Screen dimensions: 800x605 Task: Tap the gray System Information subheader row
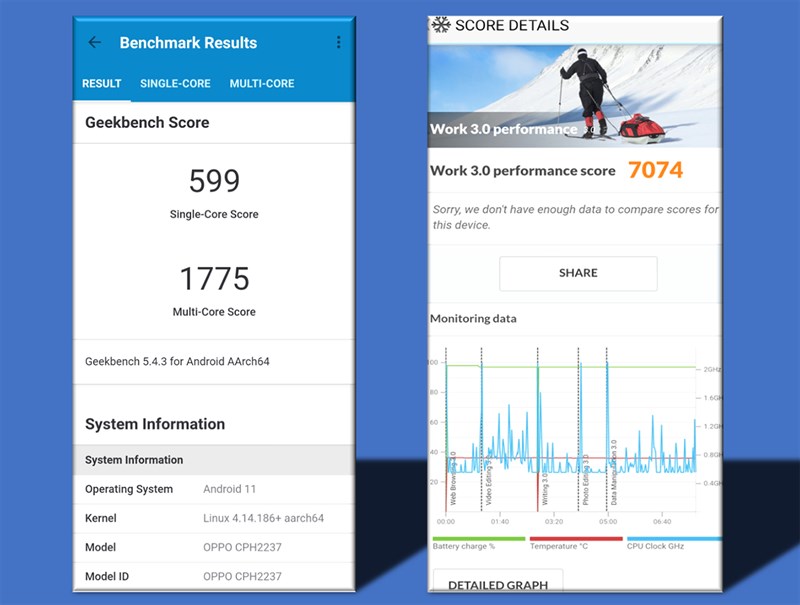[214, 460]
